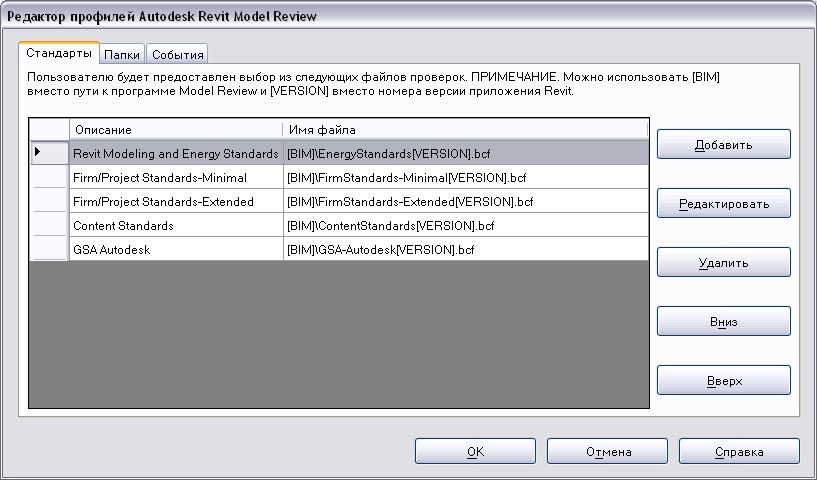Select the Content Standards description cell
This screenshot has width=817, height=480.
(x=176, y=225)
